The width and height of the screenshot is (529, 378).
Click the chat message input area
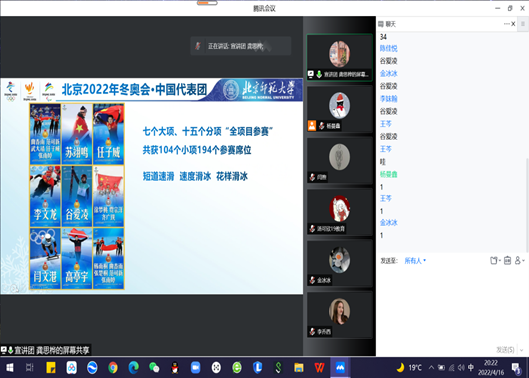click(x=451, y=304)
